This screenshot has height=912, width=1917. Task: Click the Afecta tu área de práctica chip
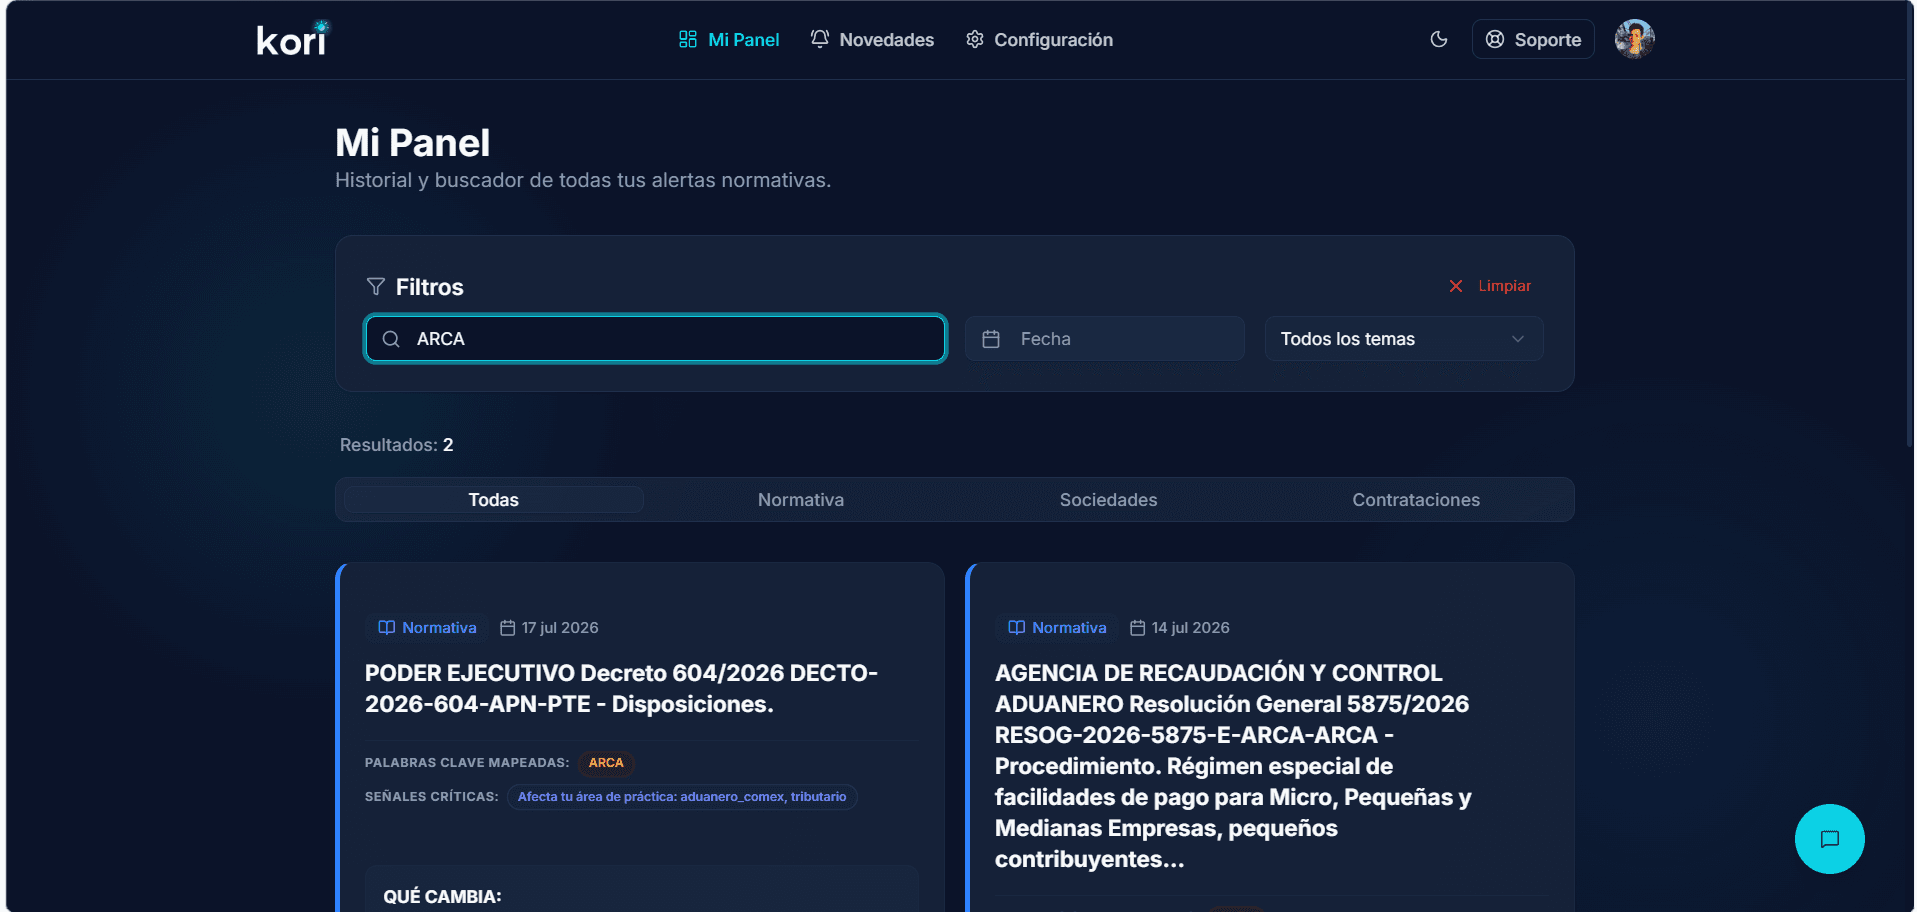682,797
